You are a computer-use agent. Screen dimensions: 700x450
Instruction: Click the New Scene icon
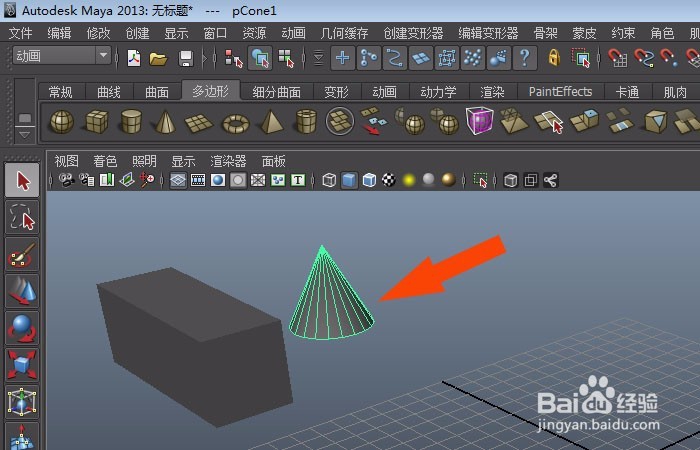(x=133, y=58)
